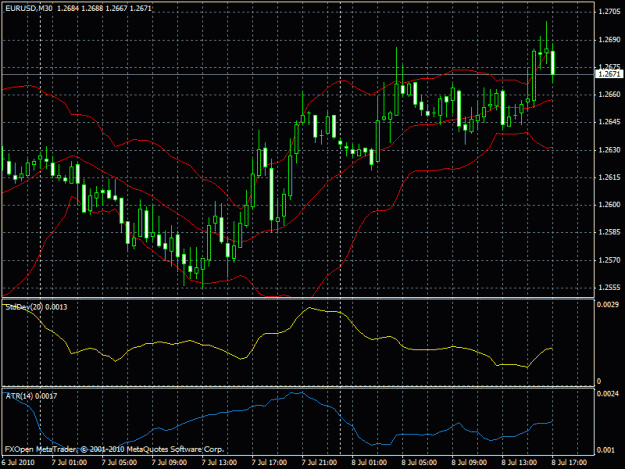Click the 8 Jul 09:00 time label
Viewport: 625px width, 469px height.
tap(469, 463)
